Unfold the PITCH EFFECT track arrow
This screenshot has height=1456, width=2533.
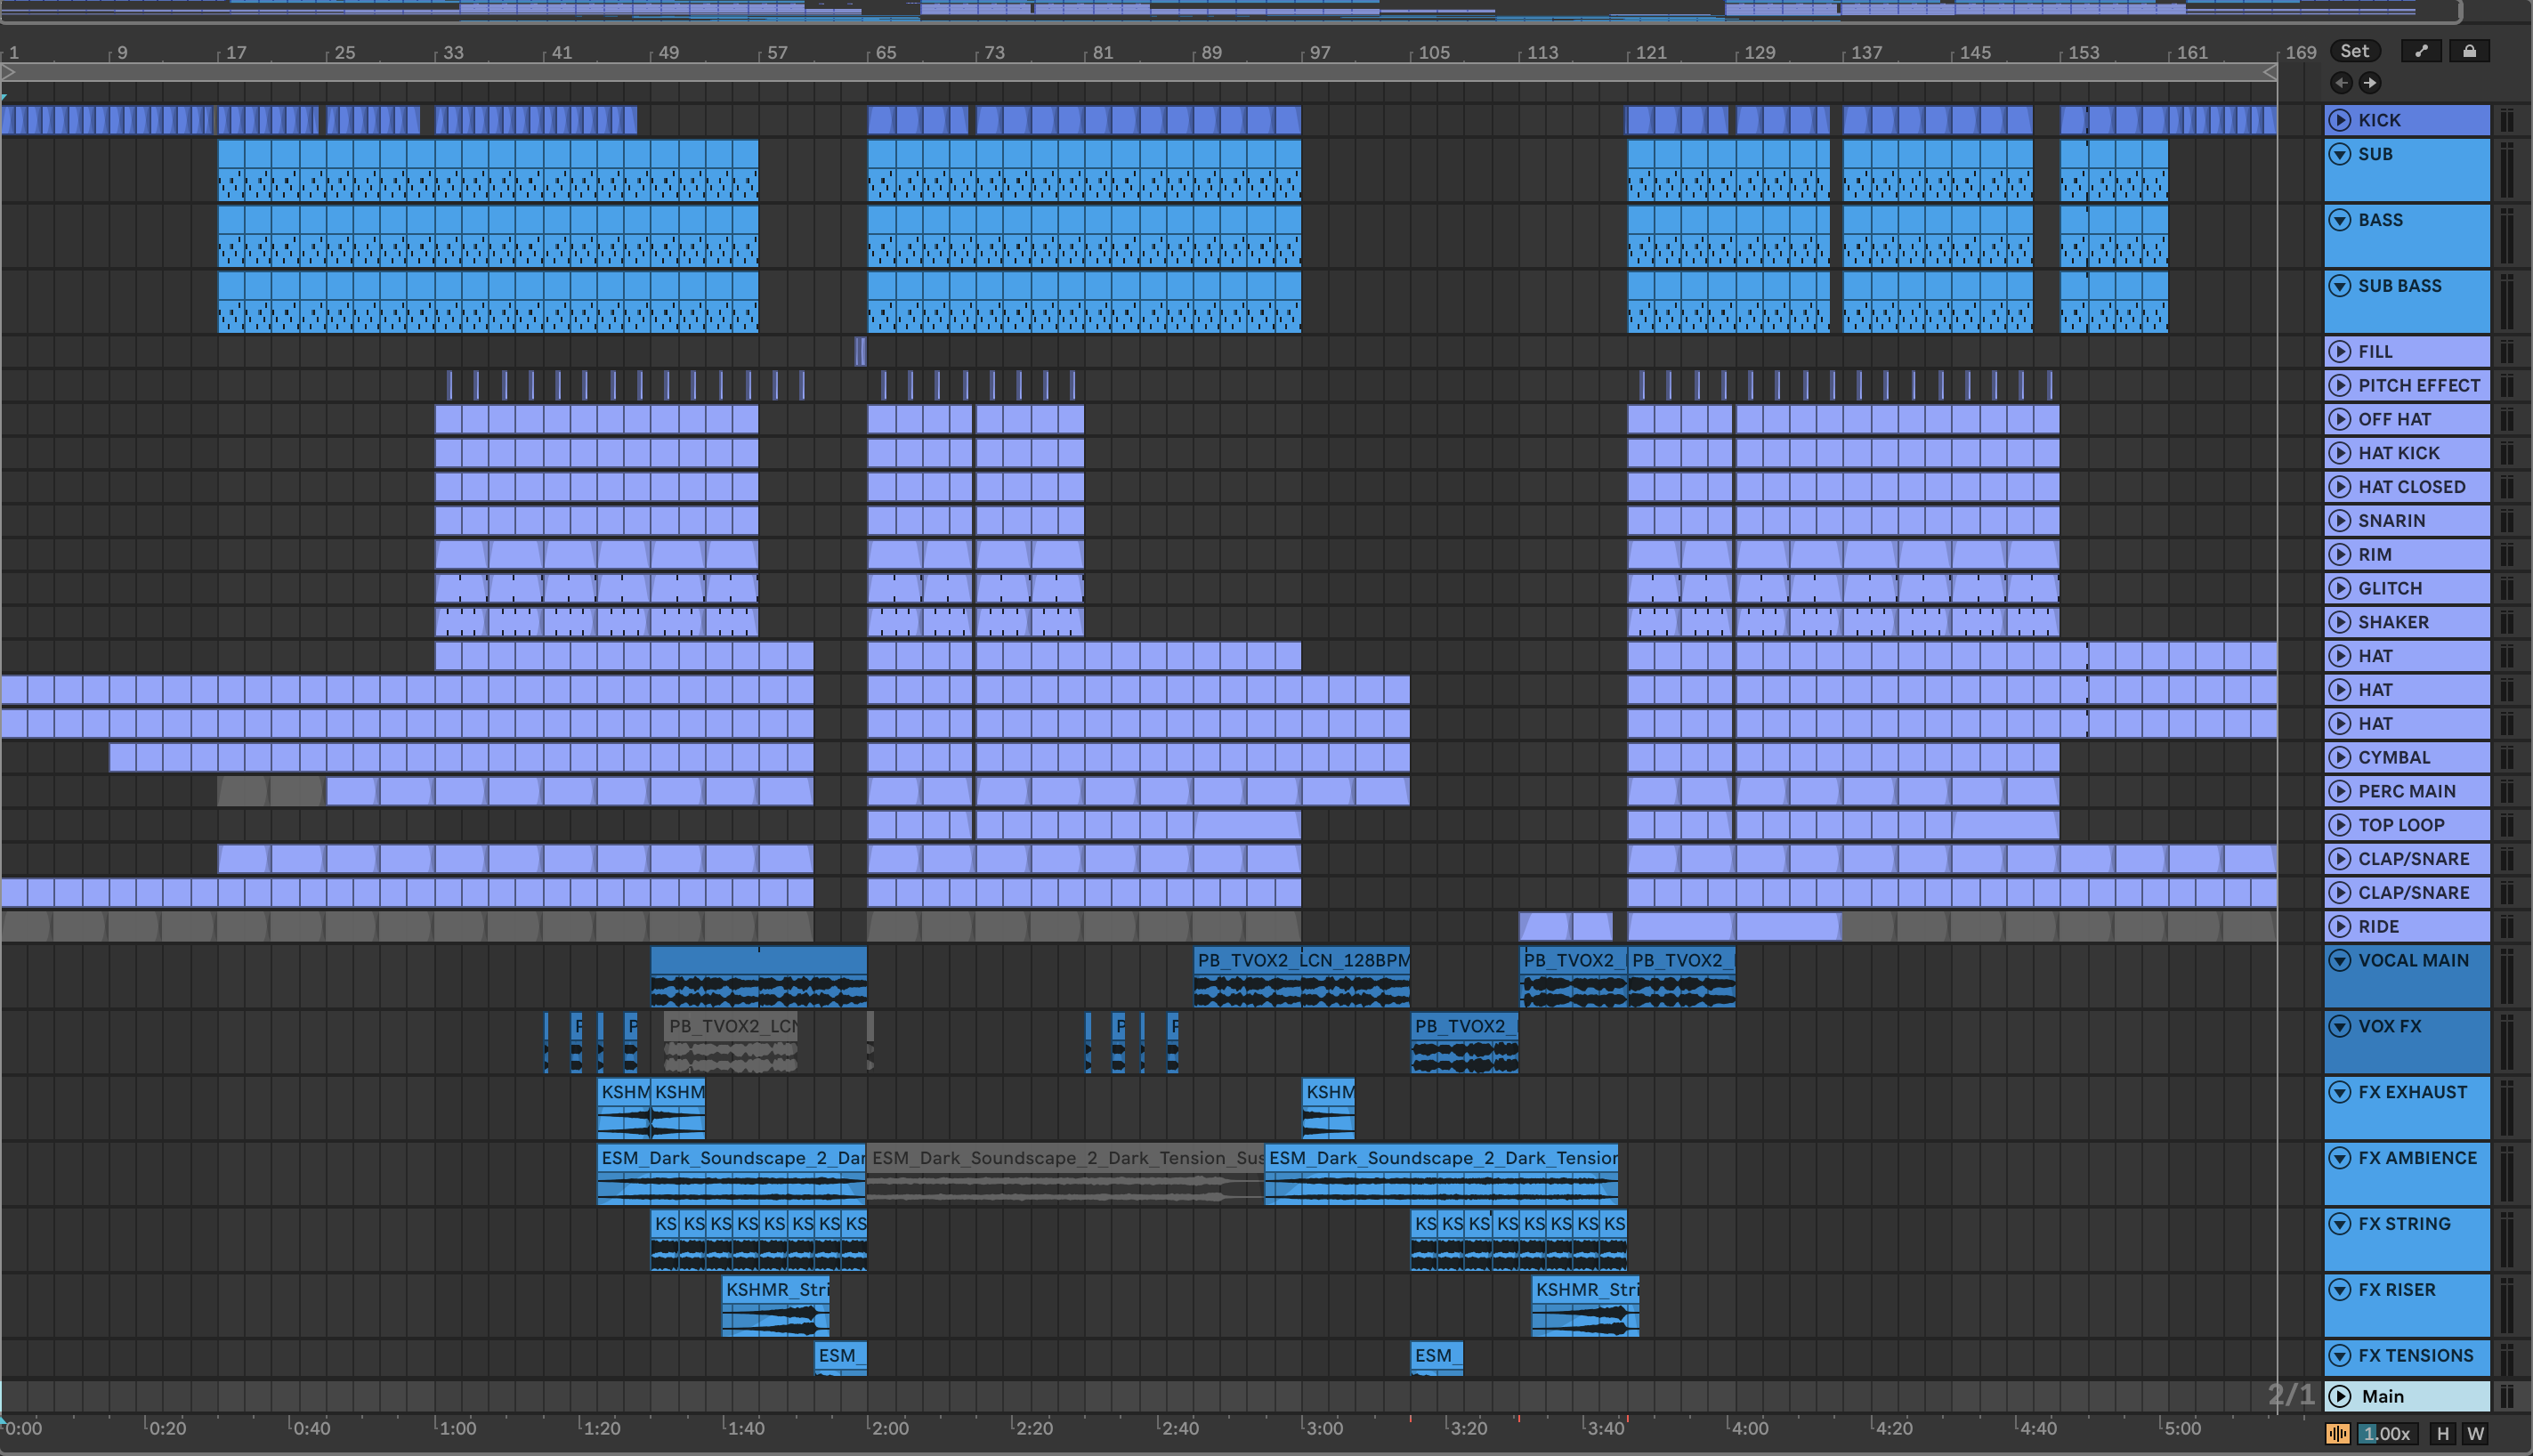[x=2340, y=385]
